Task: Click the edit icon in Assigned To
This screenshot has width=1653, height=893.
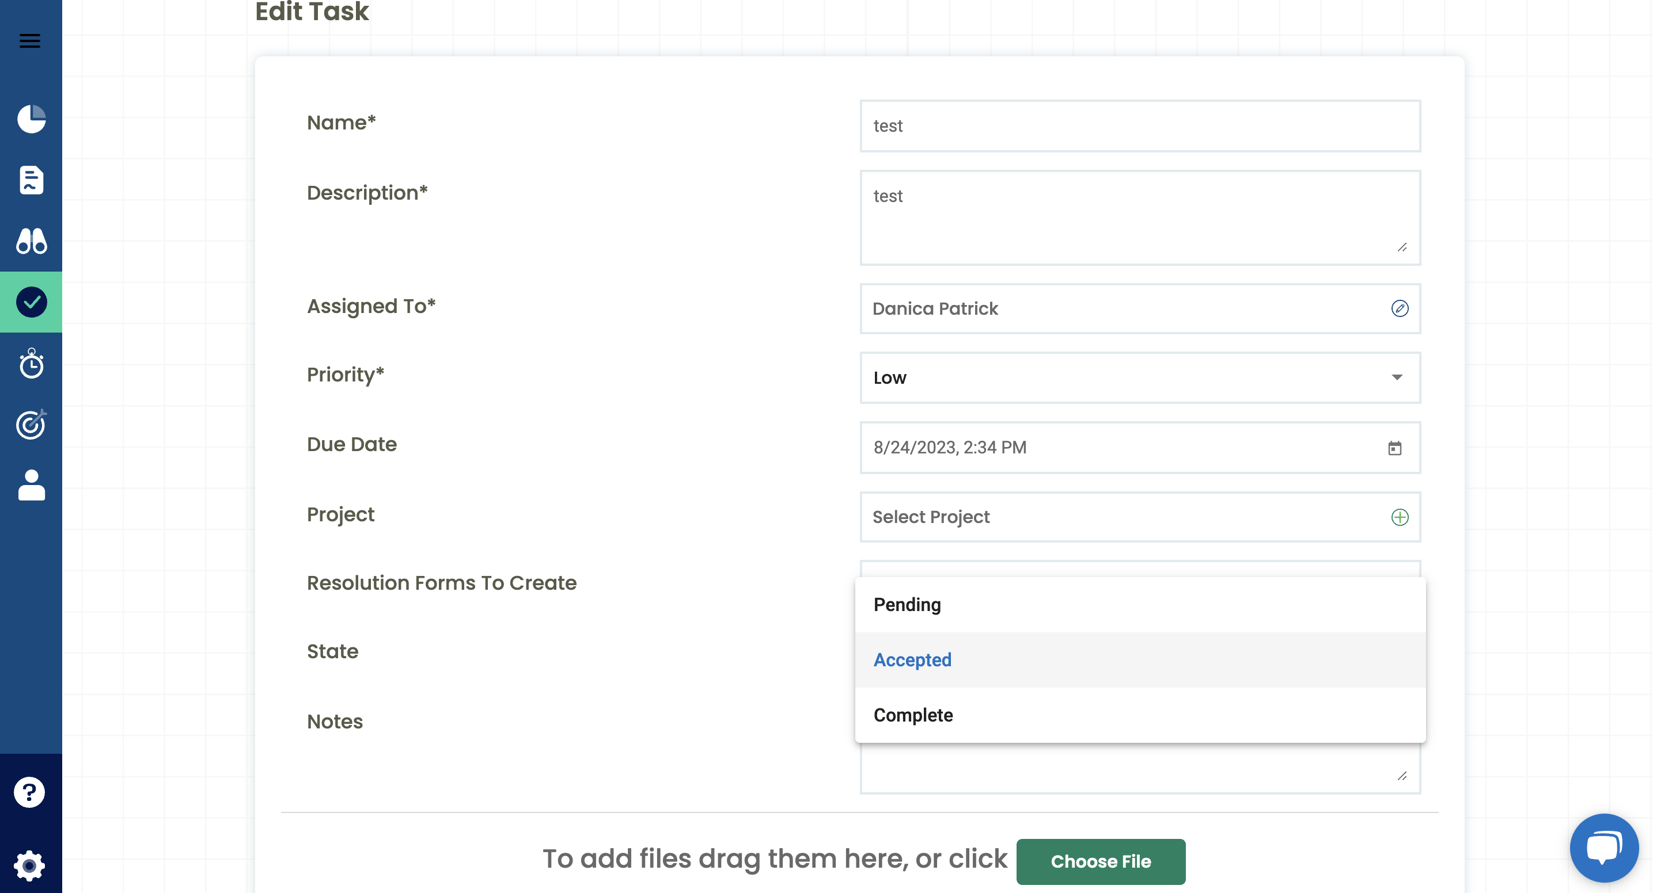Action: (1399, 309)
